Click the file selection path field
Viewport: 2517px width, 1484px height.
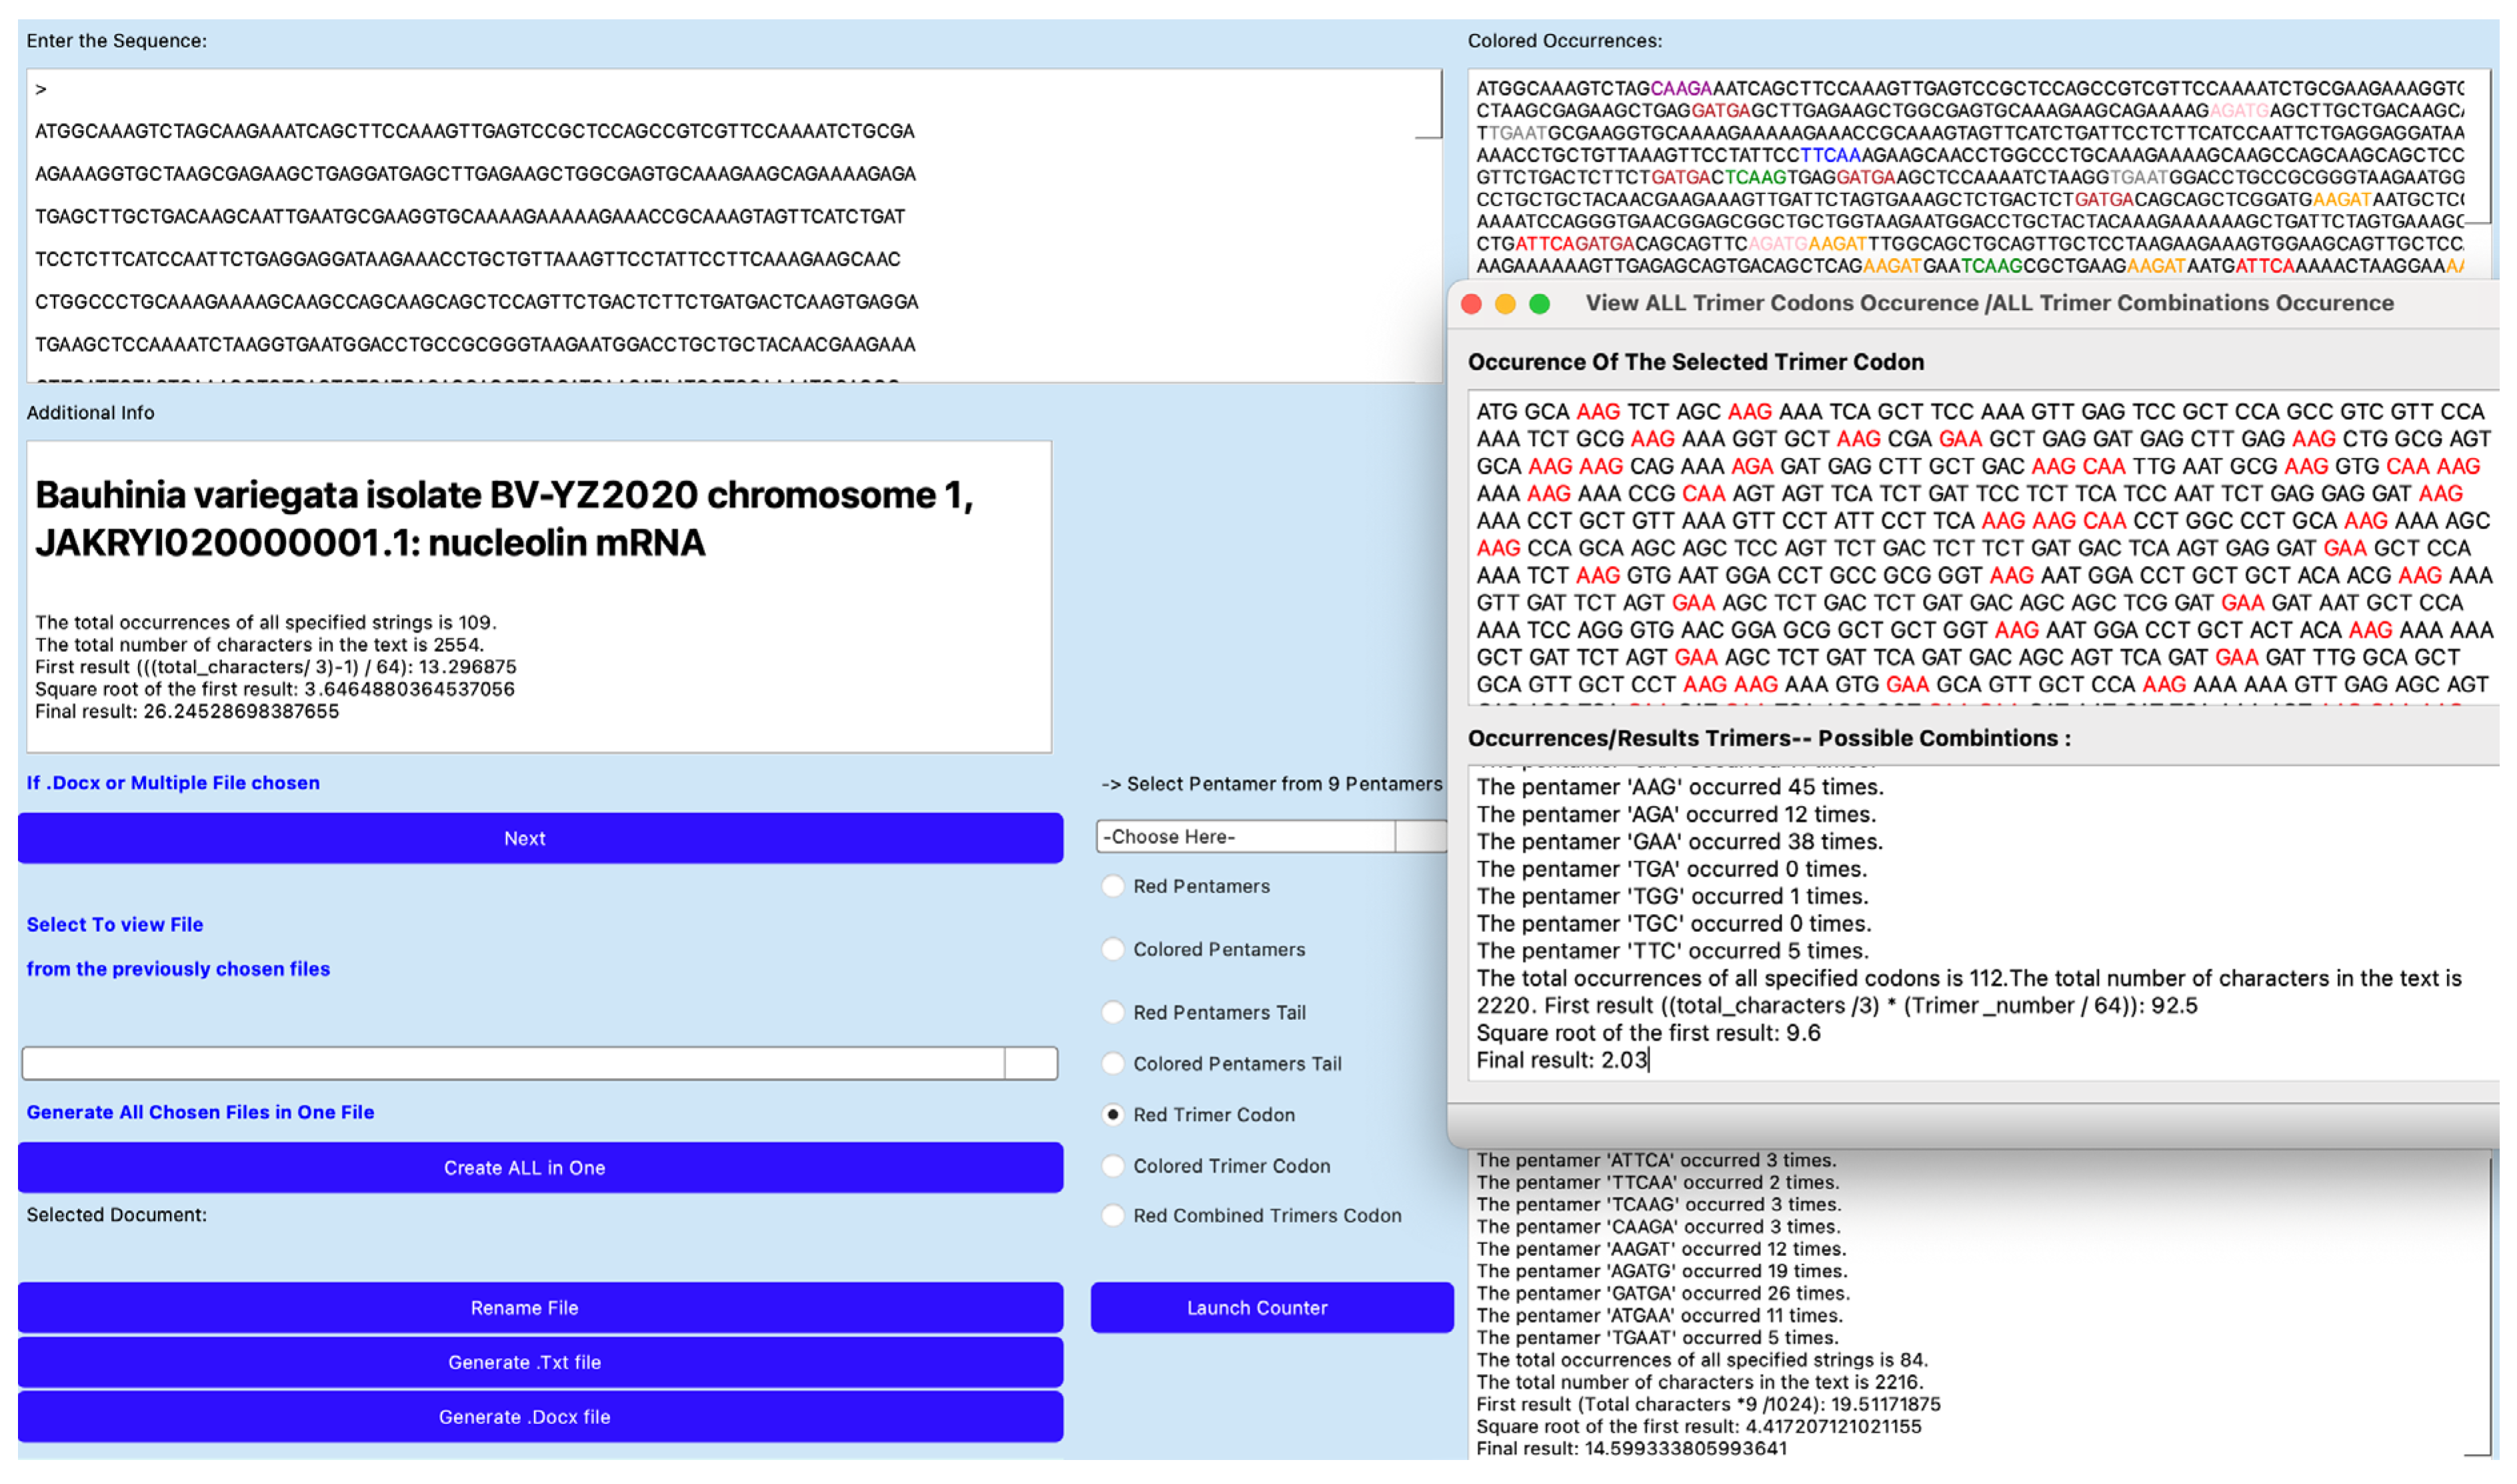(x=510, y=1063)
